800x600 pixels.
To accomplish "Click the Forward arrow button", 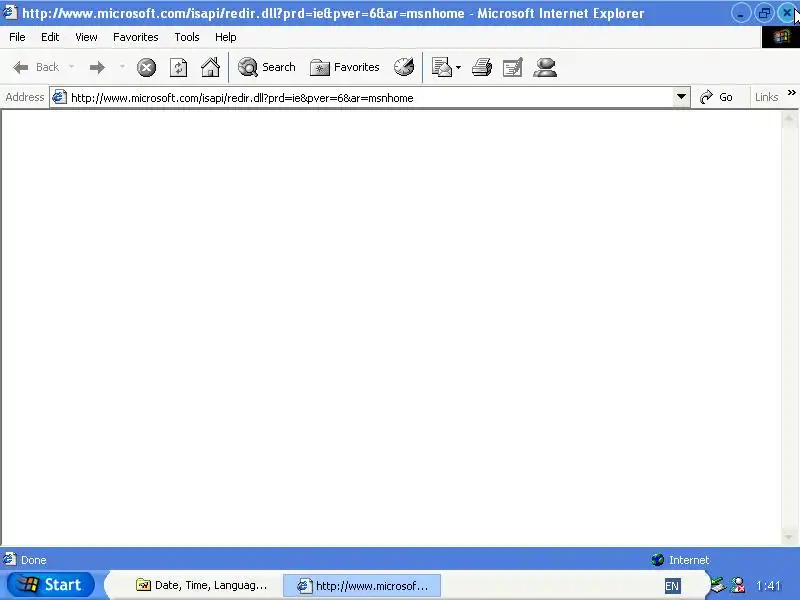I will click(x=97, y=67).
